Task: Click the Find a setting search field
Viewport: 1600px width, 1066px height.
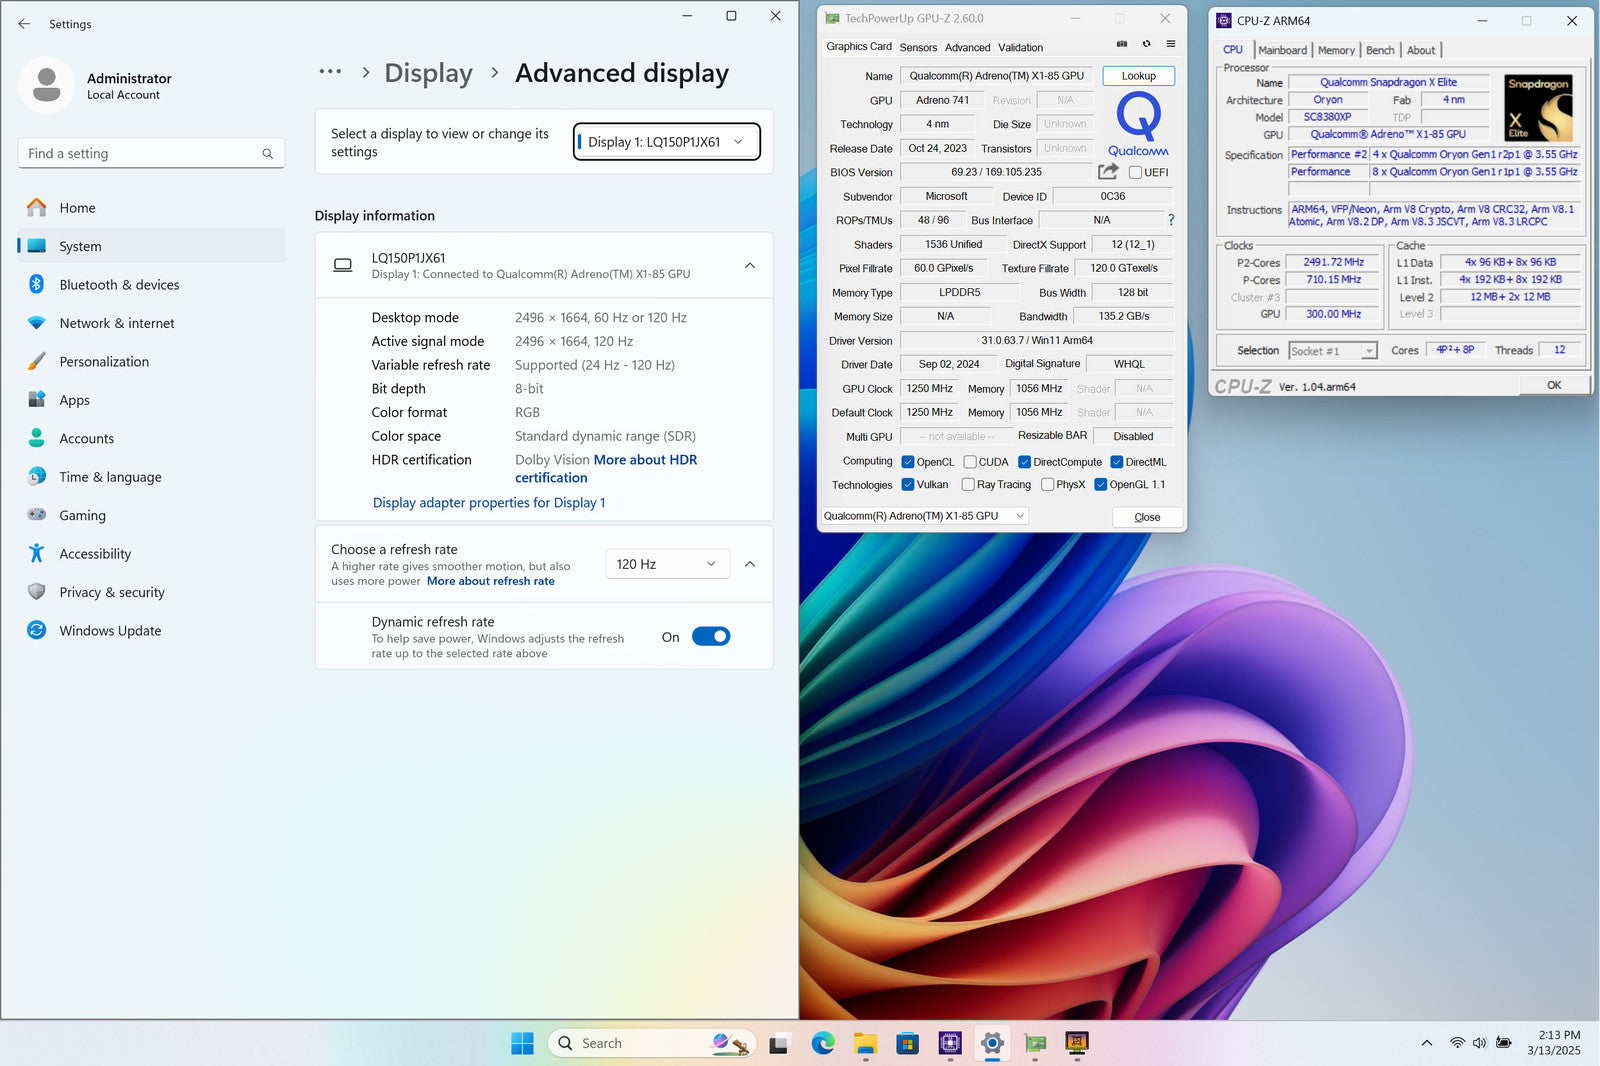Action: pyautogui.click(x=151, y=154)
